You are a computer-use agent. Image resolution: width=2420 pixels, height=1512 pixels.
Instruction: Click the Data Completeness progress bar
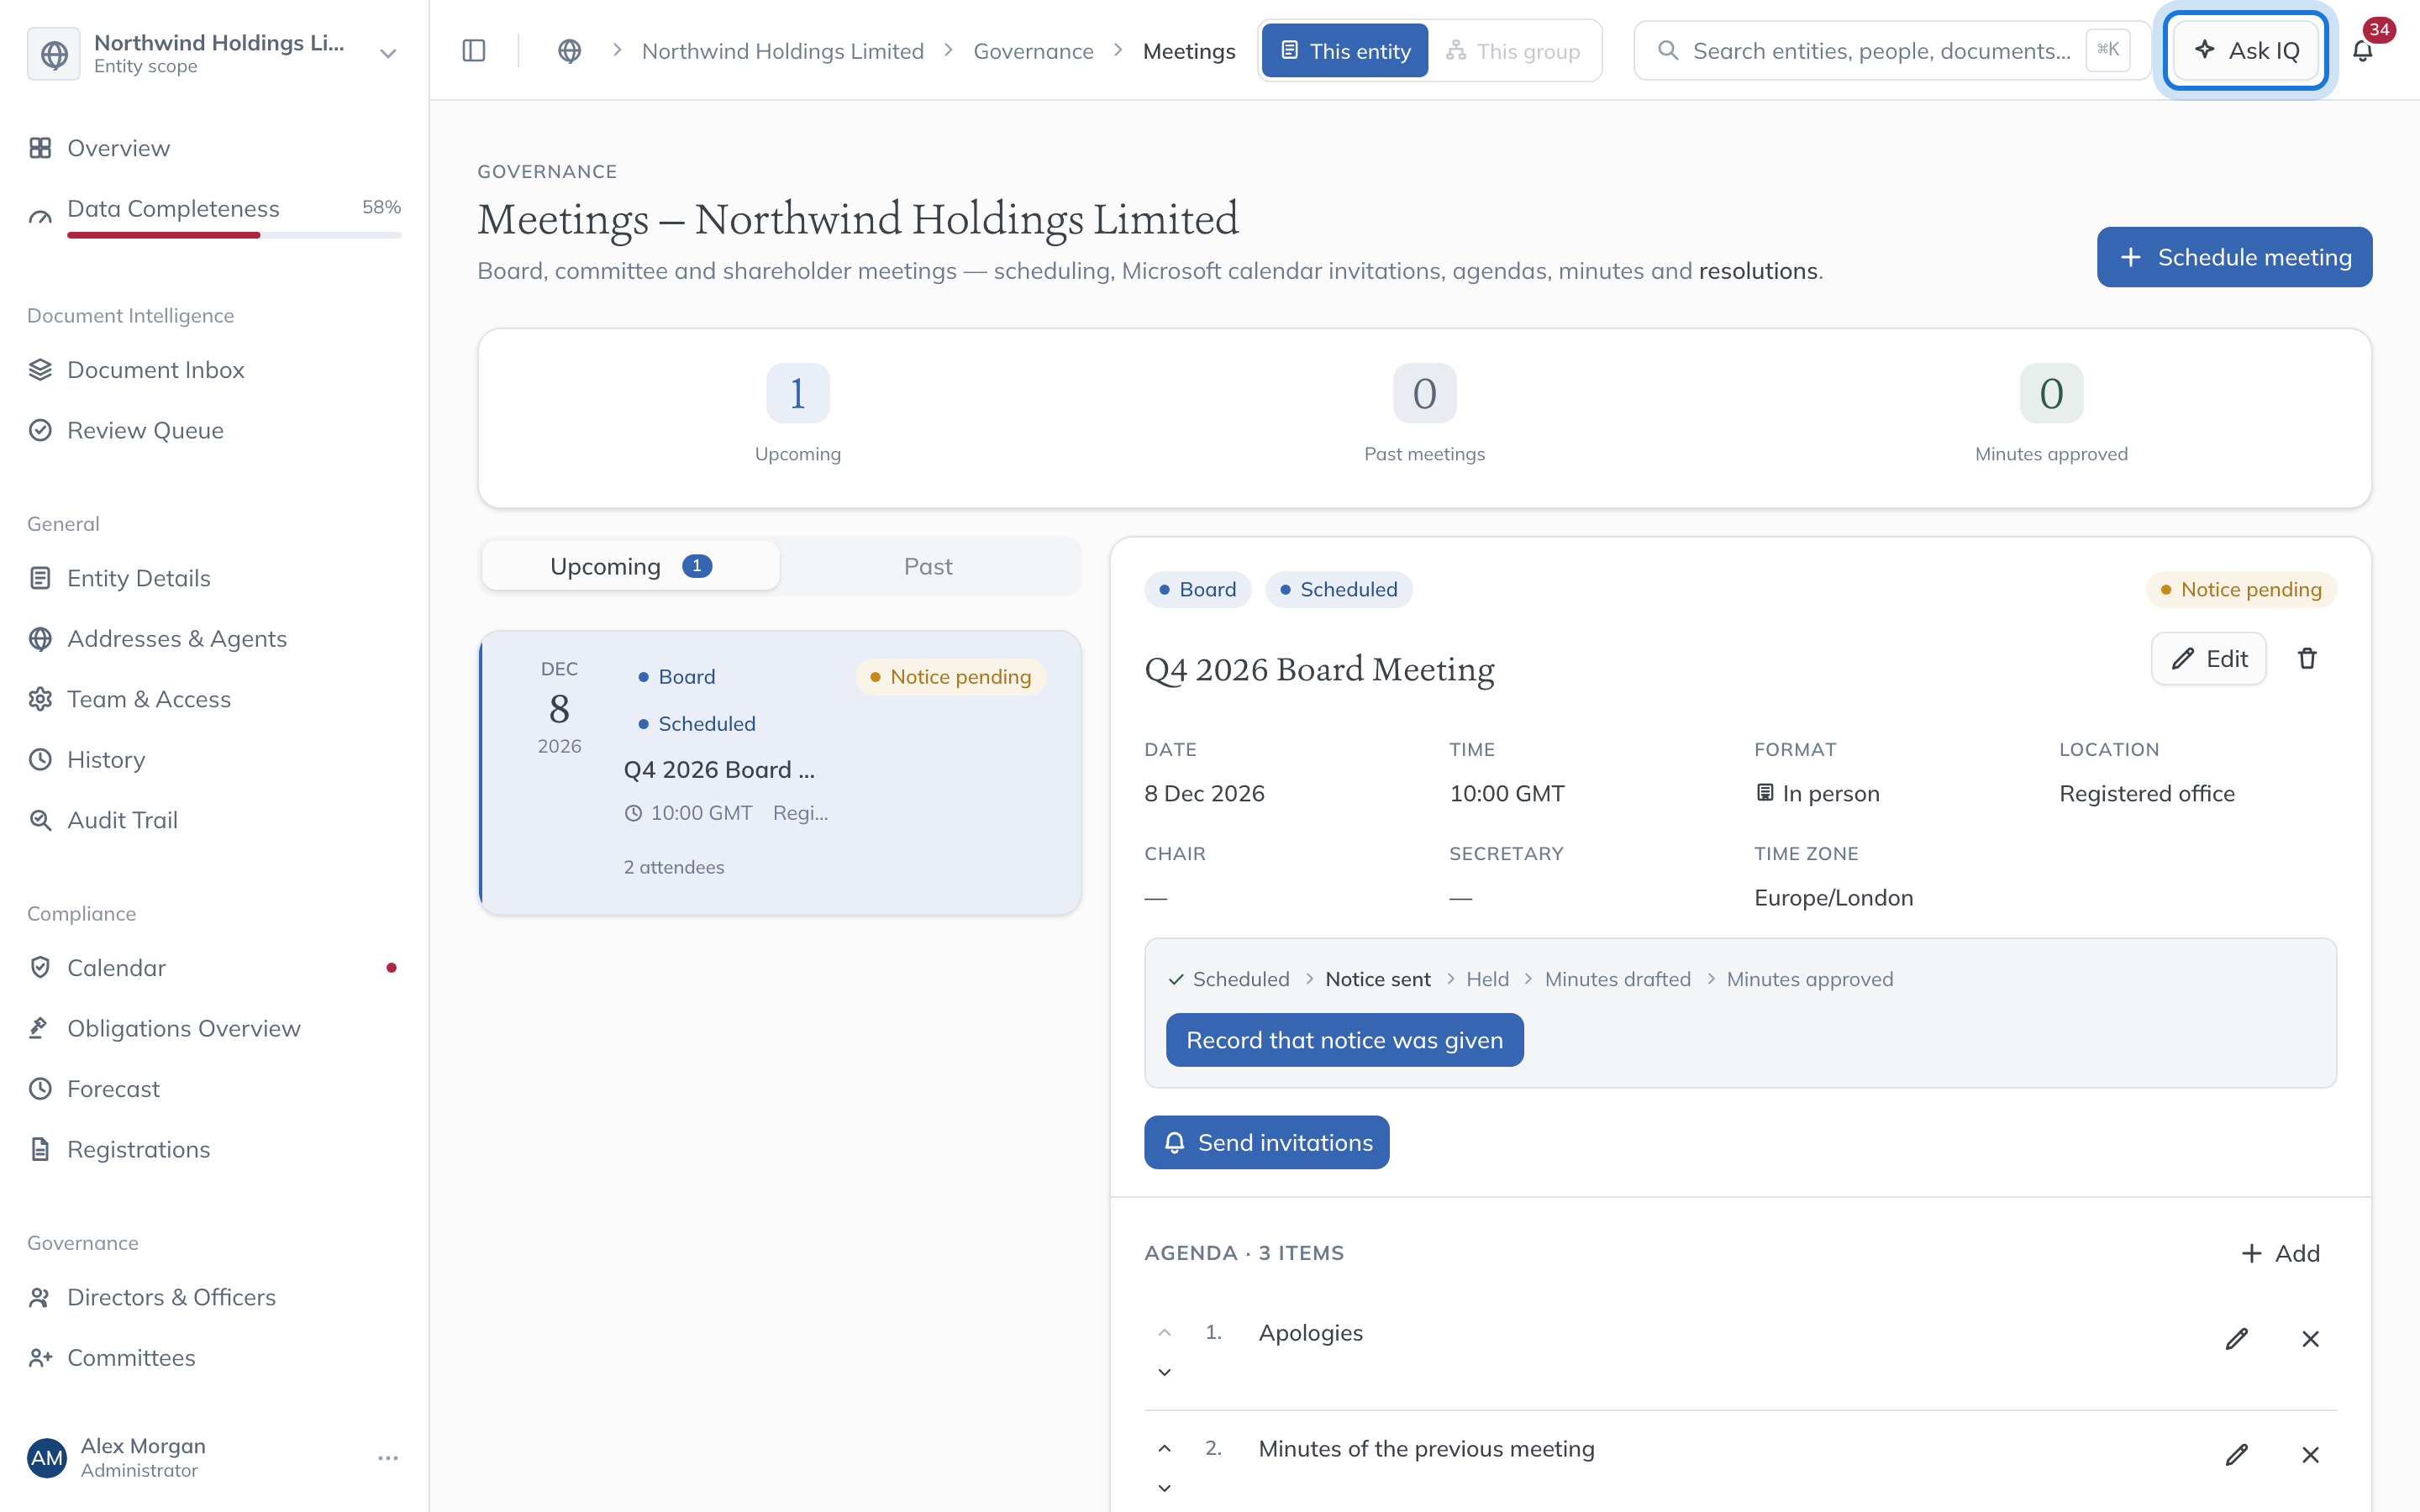pyautogui.click(x=234, y=235)
